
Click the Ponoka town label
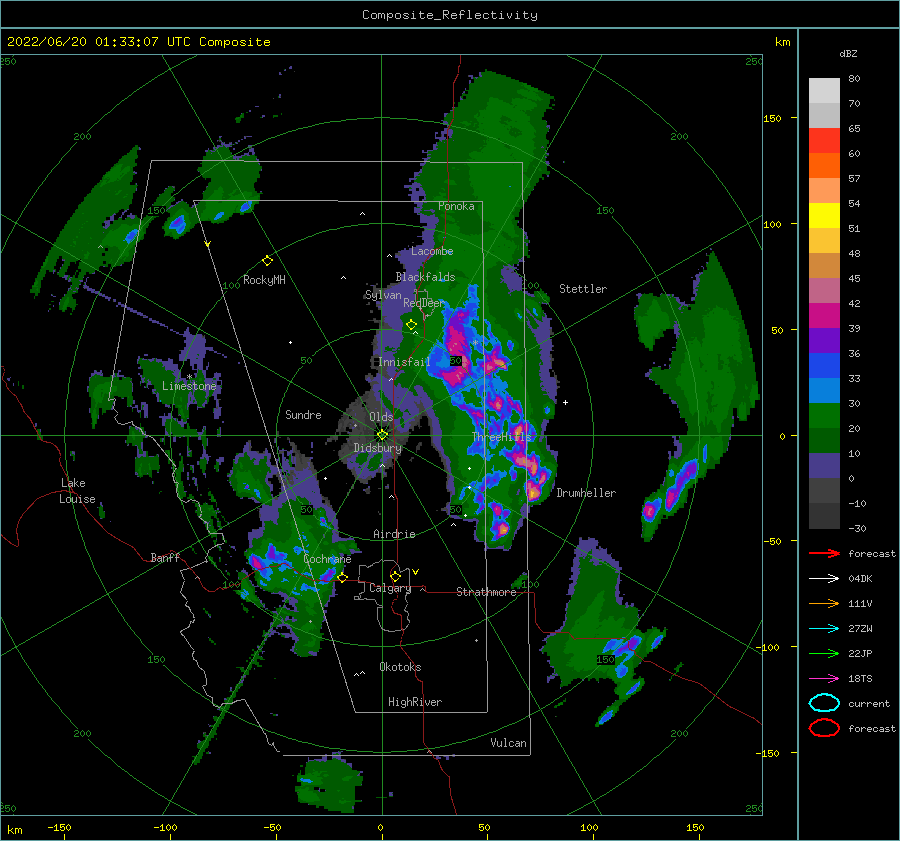pyautogui.click(x=456, y=206)
